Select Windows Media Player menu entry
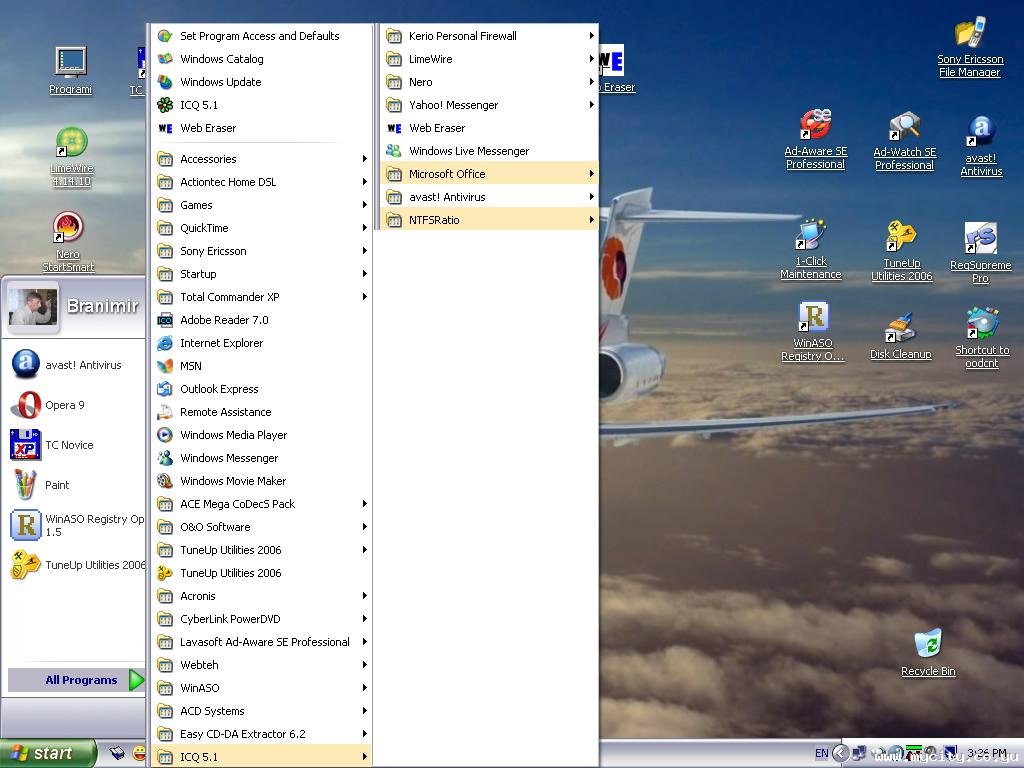This screenshot has width=1024, height=768. 233,435
